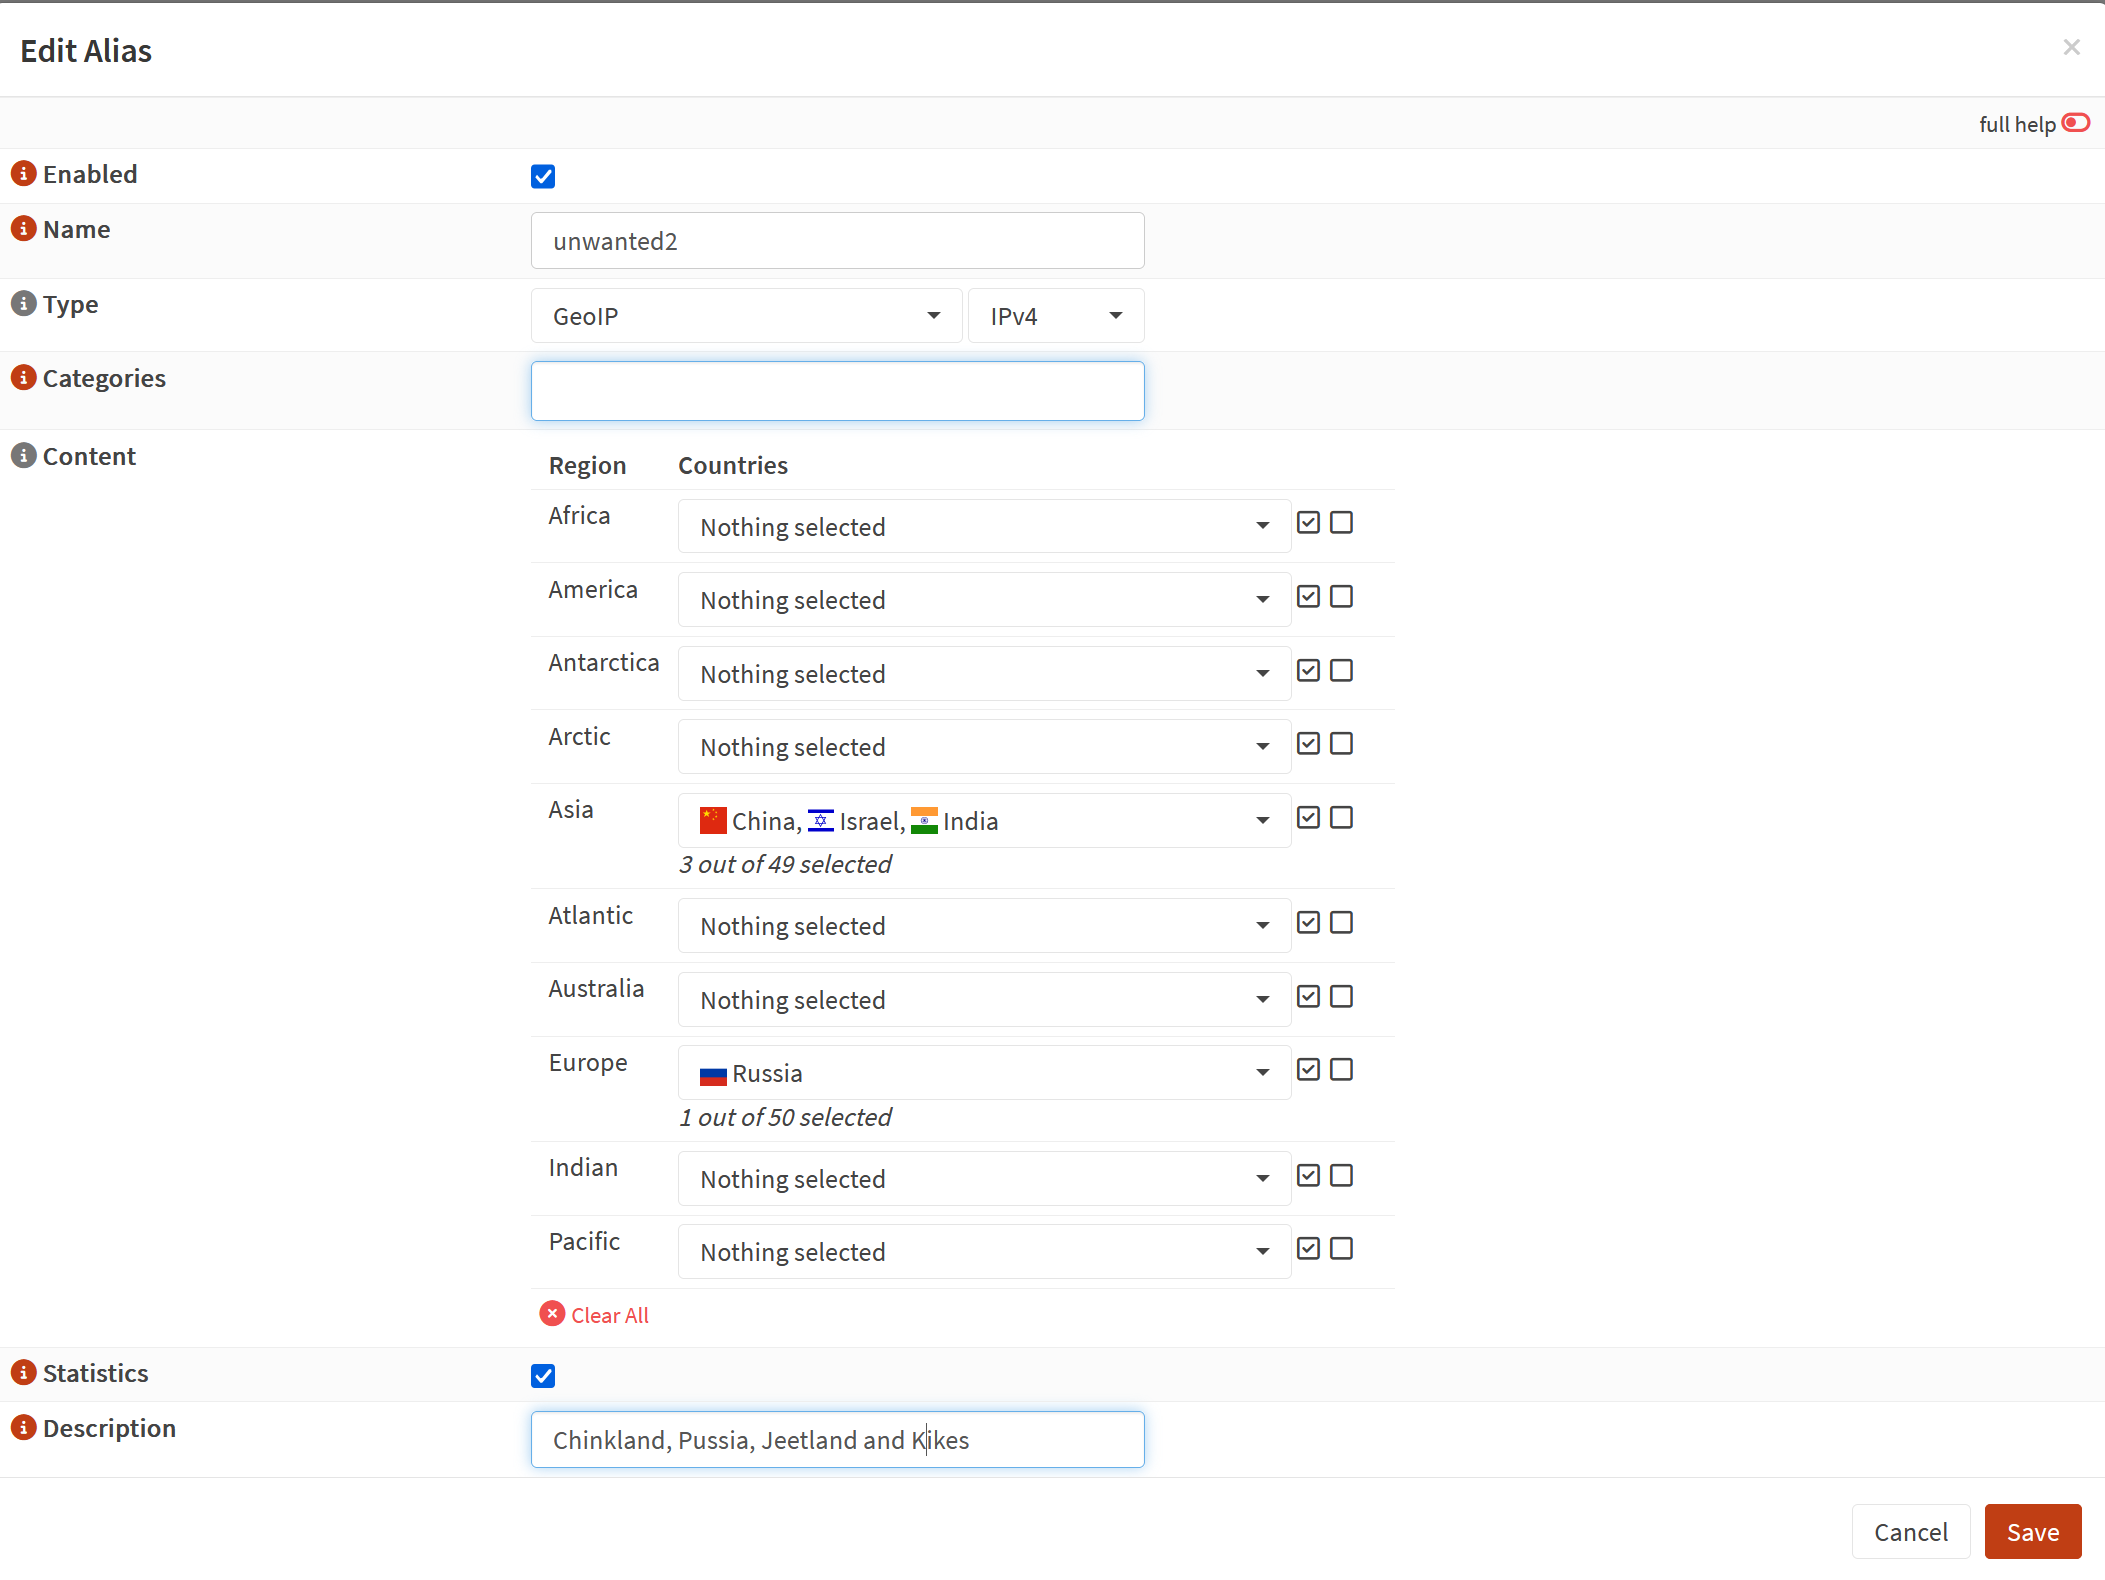Click the '3 out of 49 selected' text
Image resolution: width=2105 pixels, height=1580 pixels.
(x=785, y=864)
